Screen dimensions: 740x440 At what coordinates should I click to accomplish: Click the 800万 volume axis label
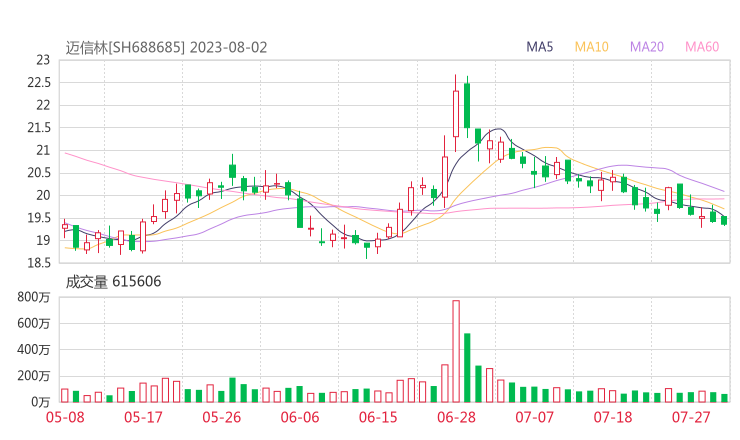tap(34, 297)
